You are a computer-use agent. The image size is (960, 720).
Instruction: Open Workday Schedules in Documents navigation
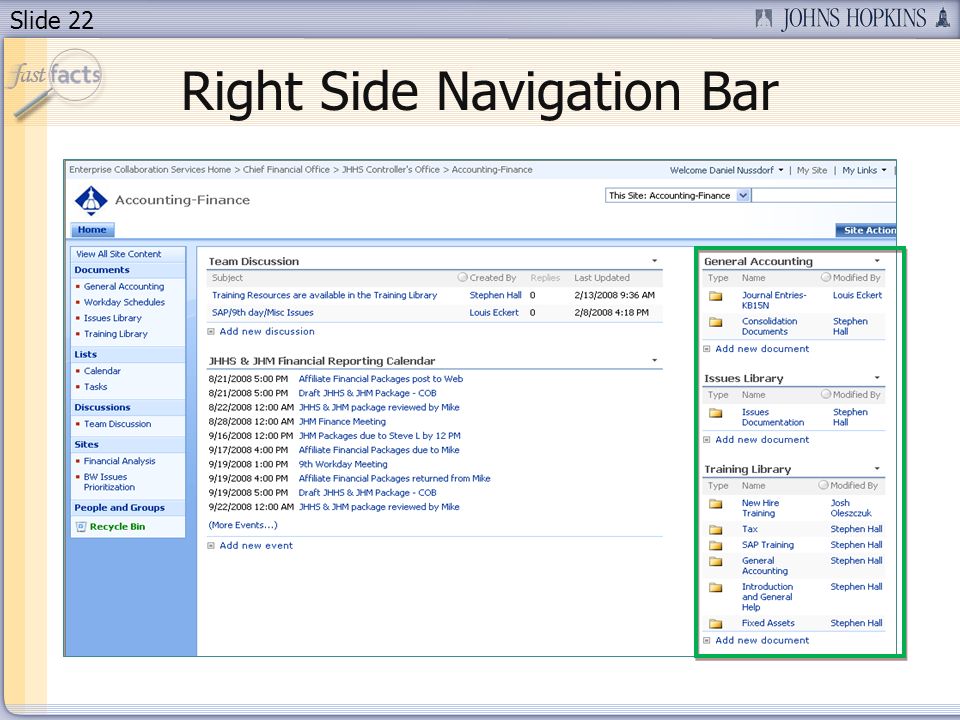(x=124, y=302)
